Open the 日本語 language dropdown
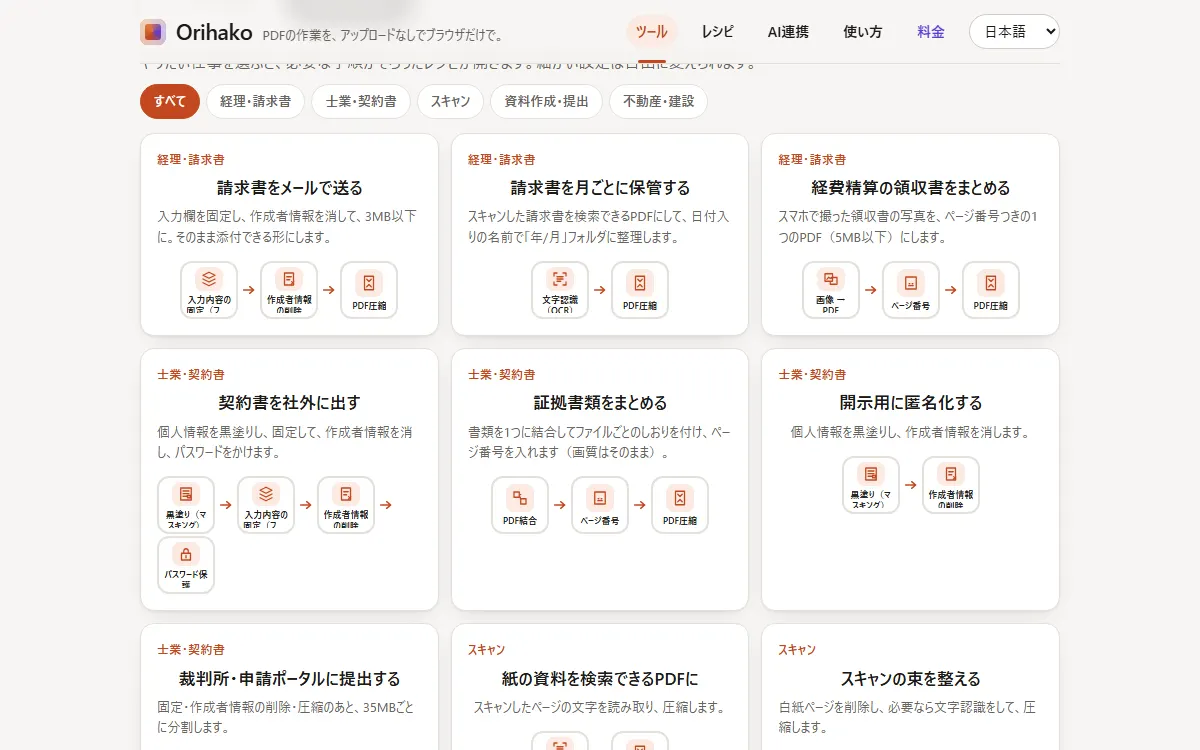Viewport: 1200px width, 750px height. point(1014,31)
